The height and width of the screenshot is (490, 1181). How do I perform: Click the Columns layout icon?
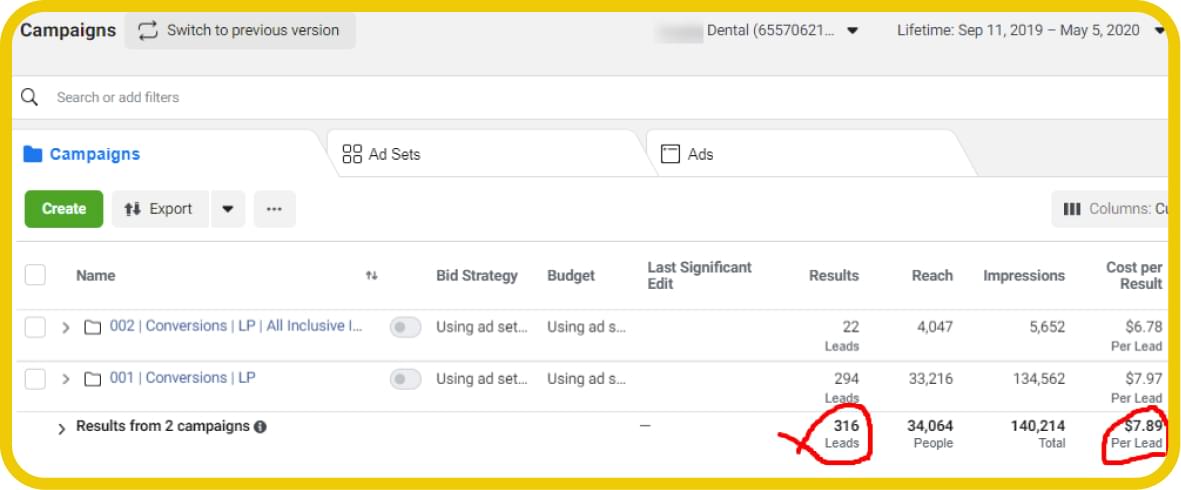tap(1072, 209)
